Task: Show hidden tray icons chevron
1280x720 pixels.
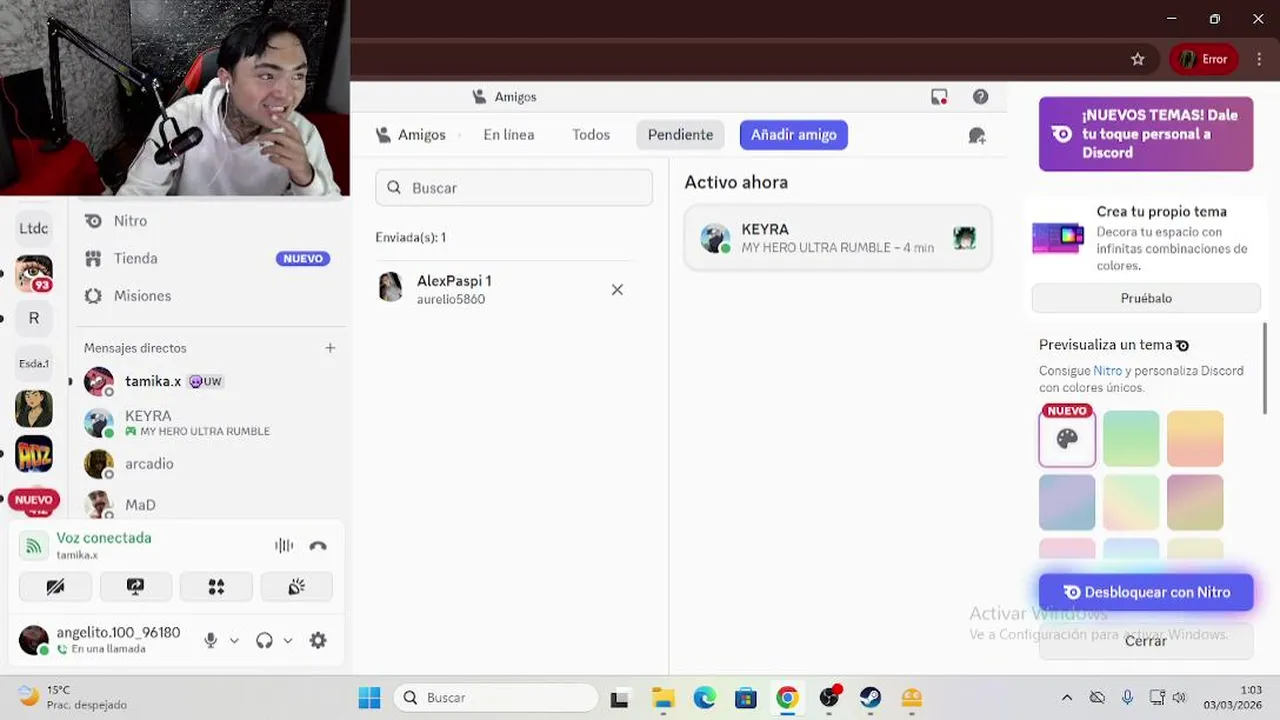Action: coord(1067,697)
